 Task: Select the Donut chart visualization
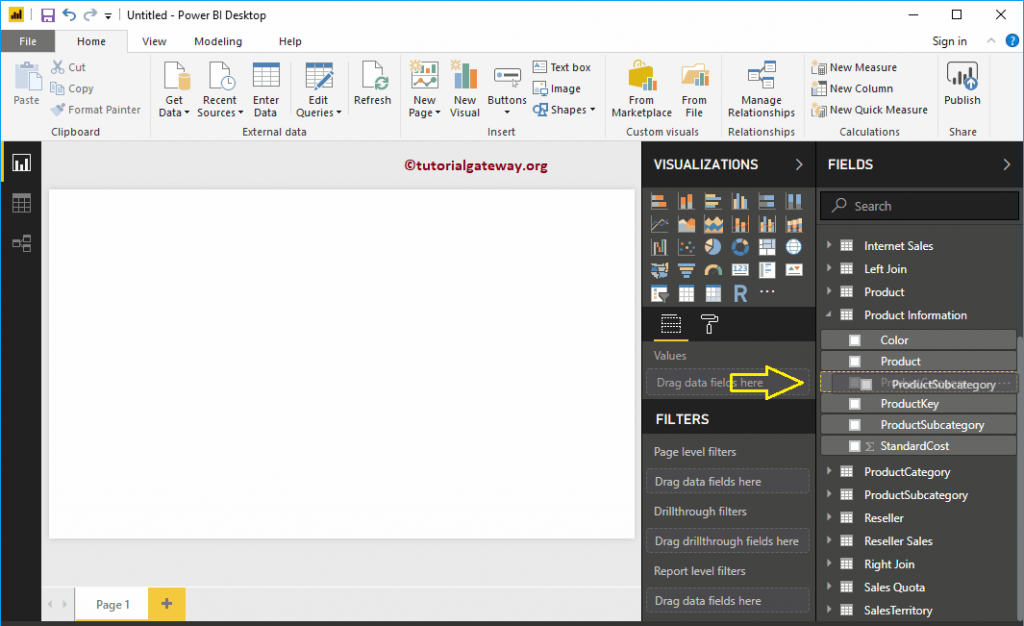740,246
